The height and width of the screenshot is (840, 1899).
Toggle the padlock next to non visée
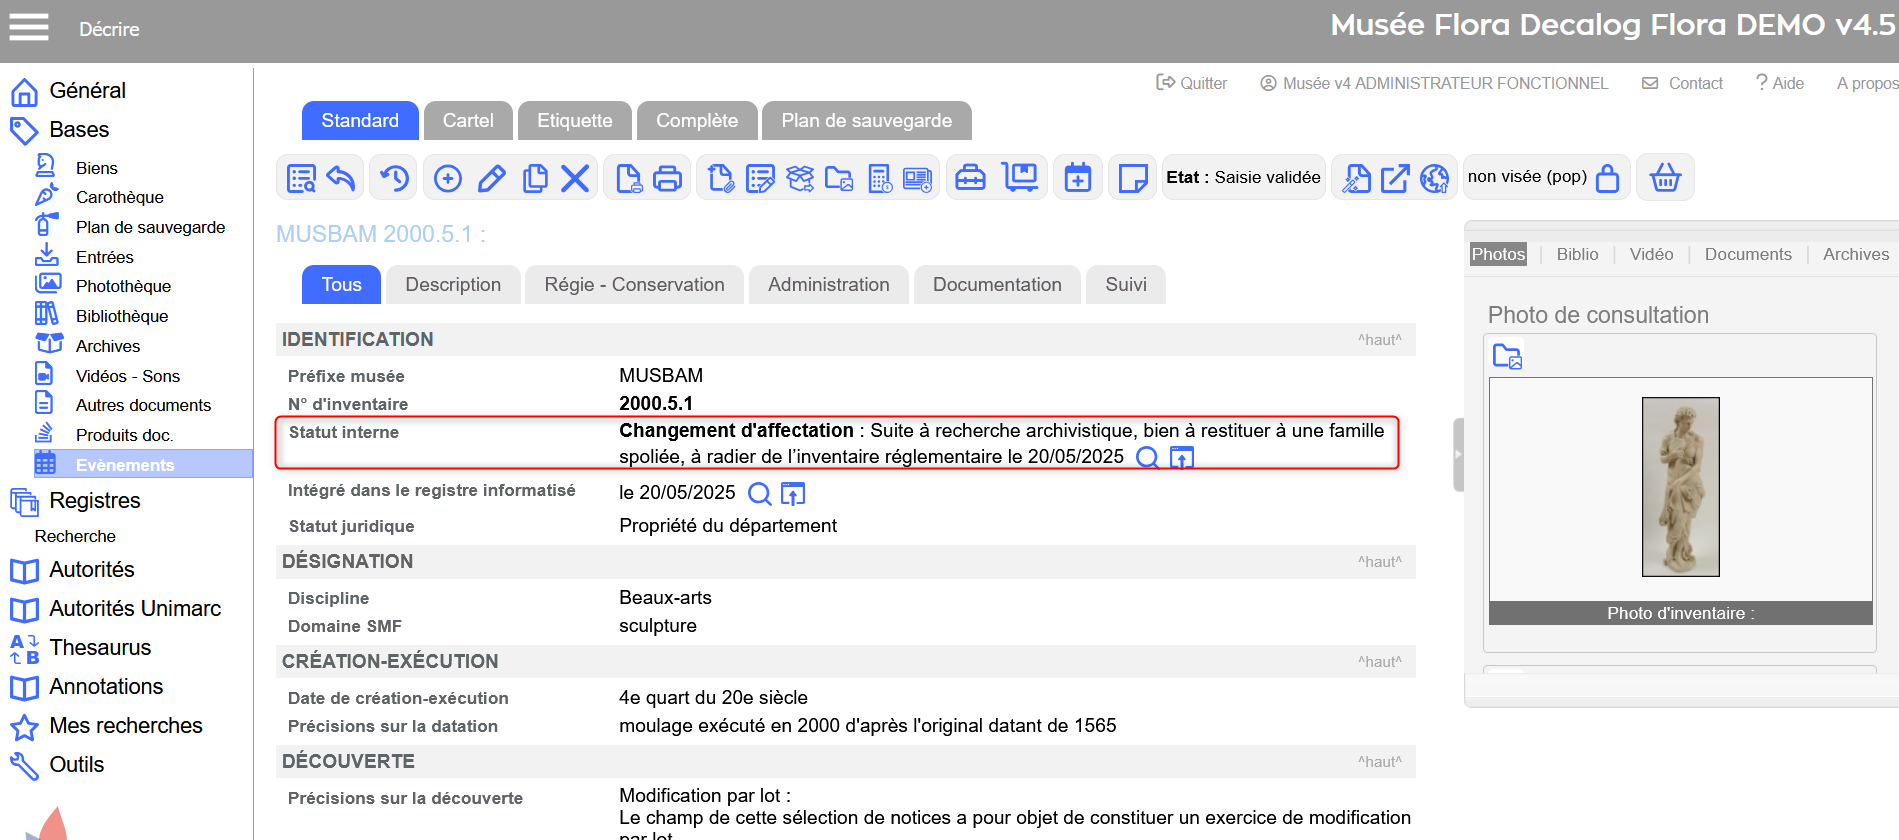[x=1607, y=178]
